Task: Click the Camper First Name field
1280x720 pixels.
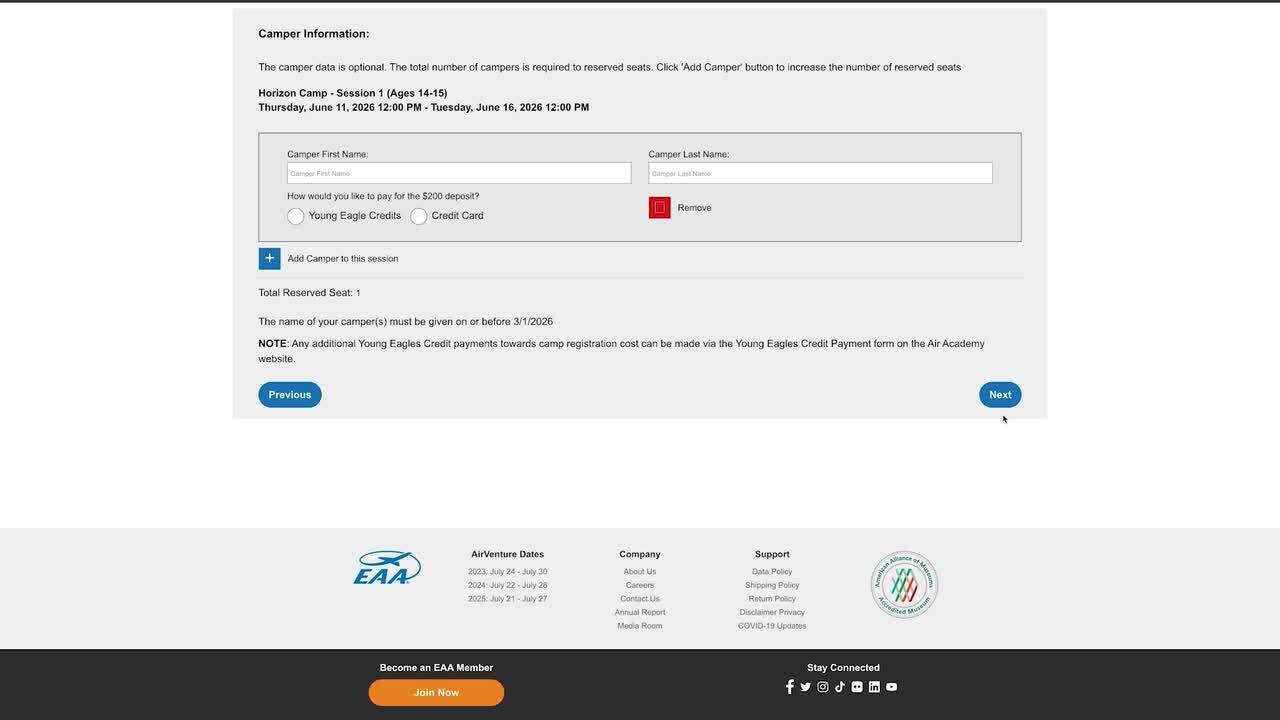Action: (x=459, y=173)
